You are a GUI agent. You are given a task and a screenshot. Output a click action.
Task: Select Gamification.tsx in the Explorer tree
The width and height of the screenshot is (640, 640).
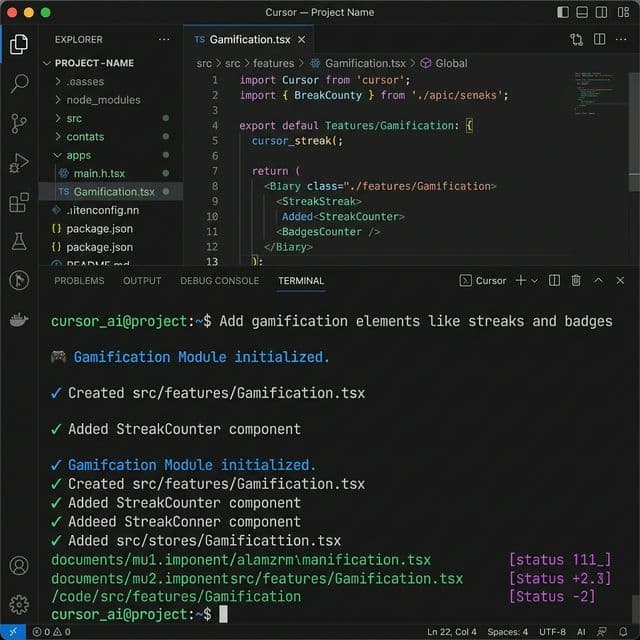(111, 192)
